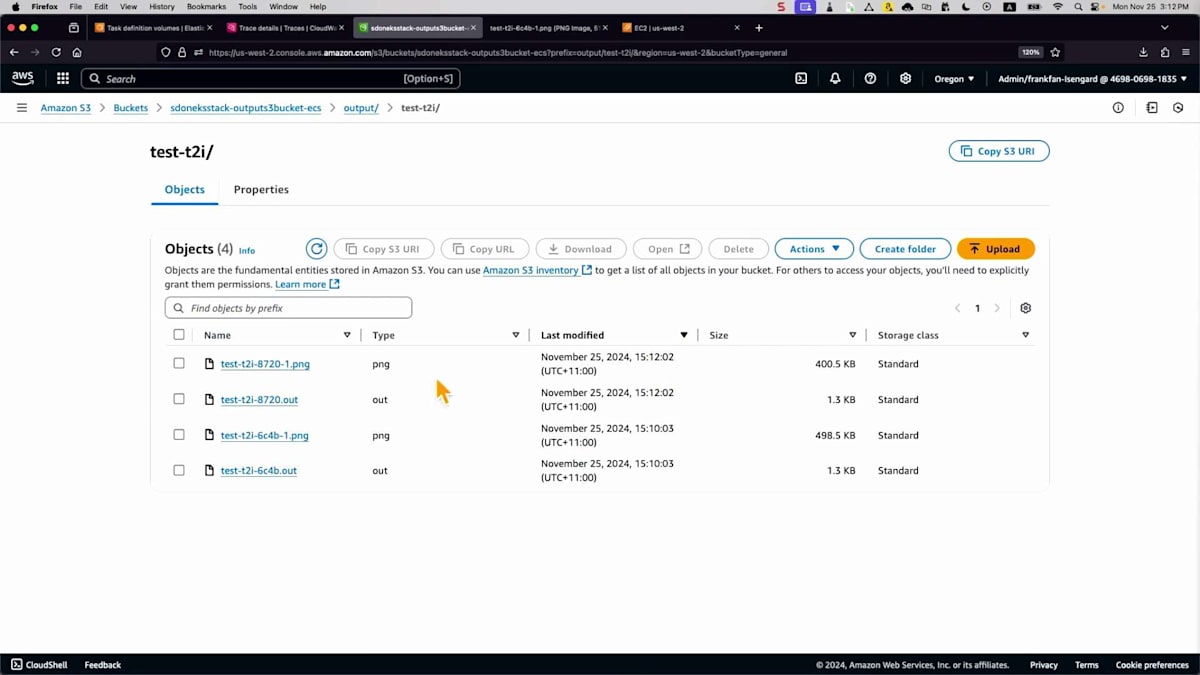Switch to the EC2 us-west-2 browser tab
This screenshot has height=675, width=1200.
pos(682,28)
